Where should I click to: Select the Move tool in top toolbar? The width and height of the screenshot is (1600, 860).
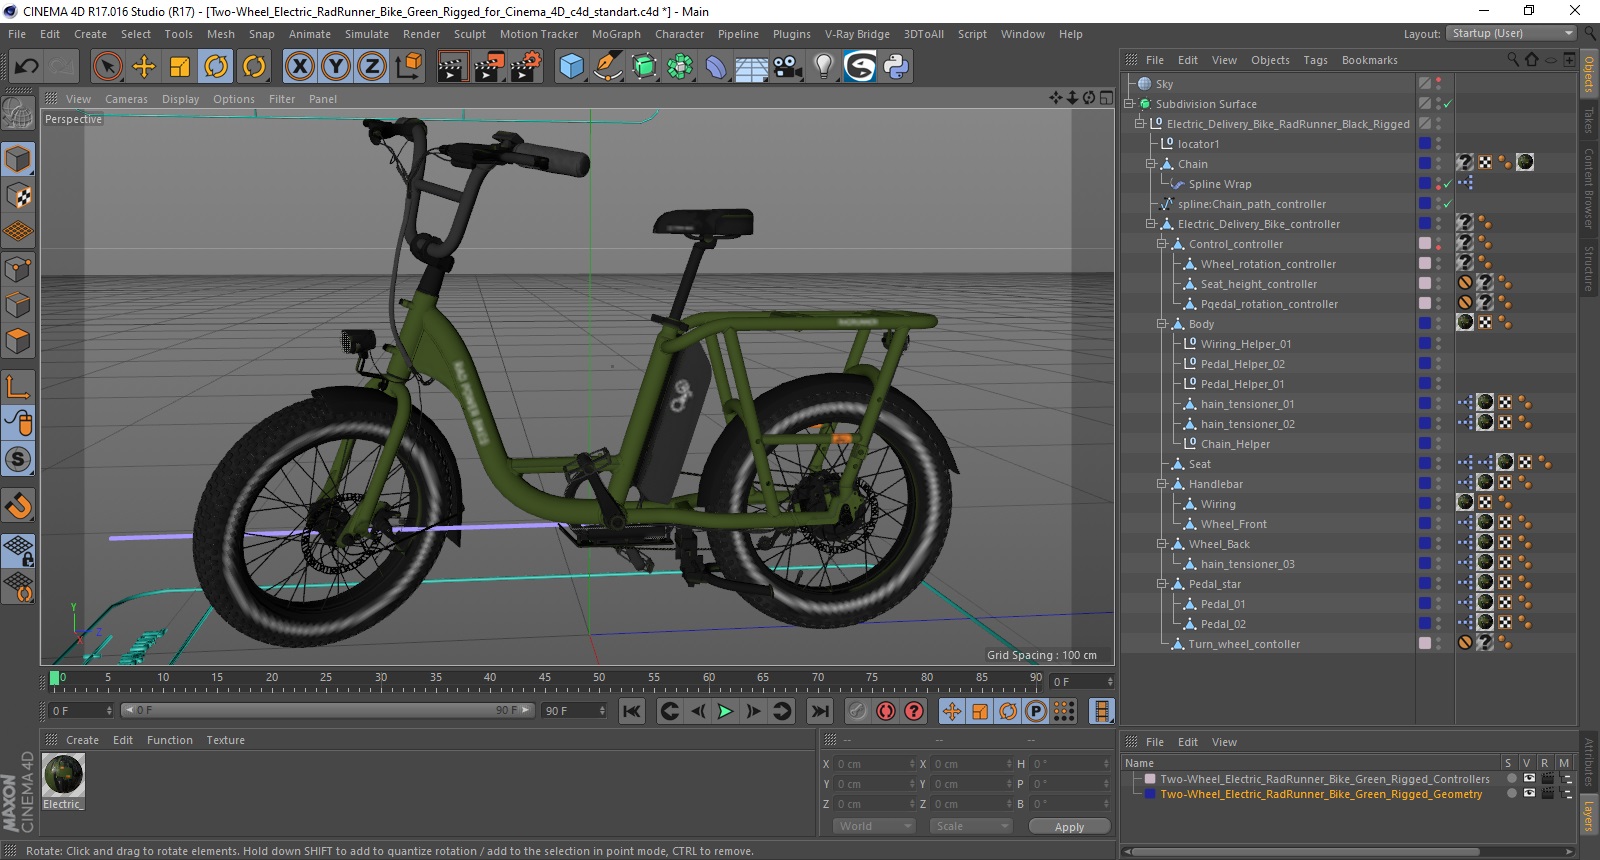[x=144, y=67]
